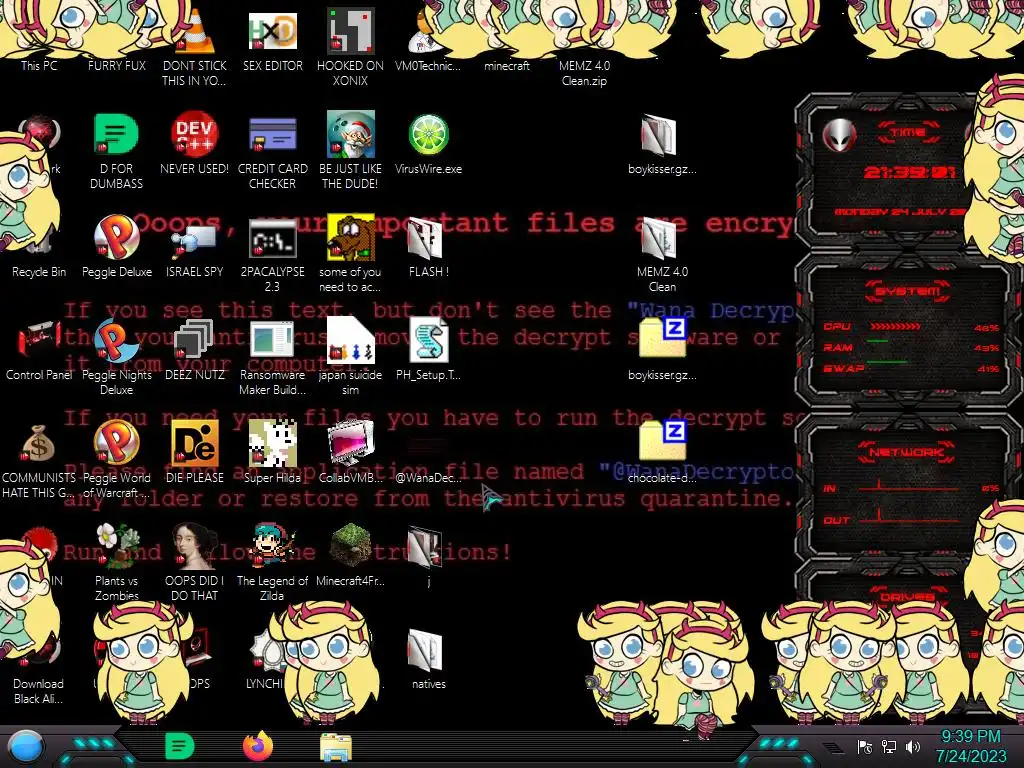
Task: Select the HOOKED ON XONIX icon
Action: tap(351, 31)
